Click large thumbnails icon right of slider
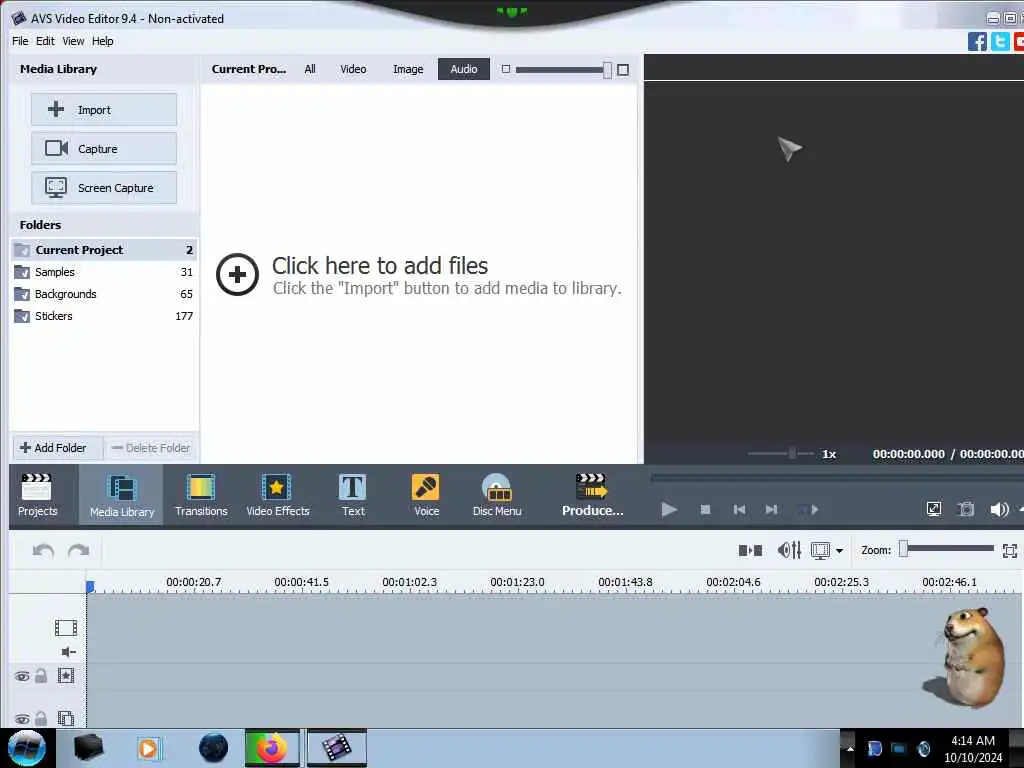The image size is (1024, 768). coord(623,69)
